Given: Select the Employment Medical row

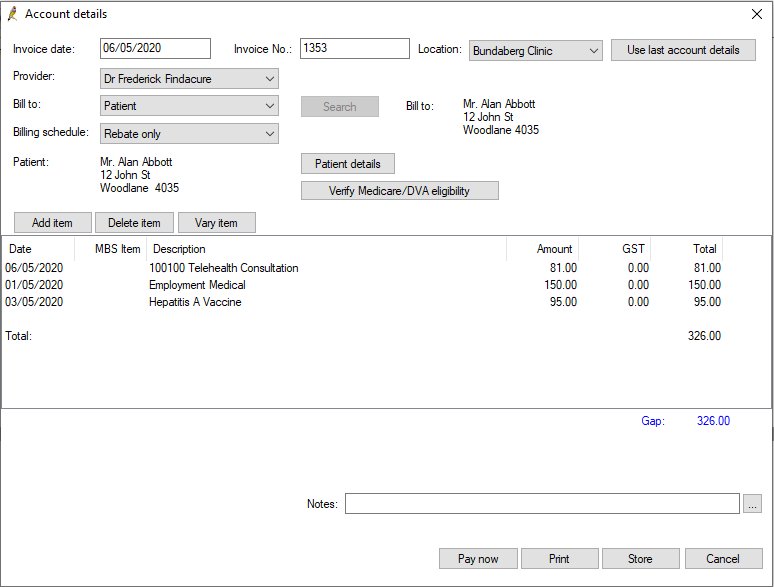Looking at the screenshot, I should click(x=363, y=285).
